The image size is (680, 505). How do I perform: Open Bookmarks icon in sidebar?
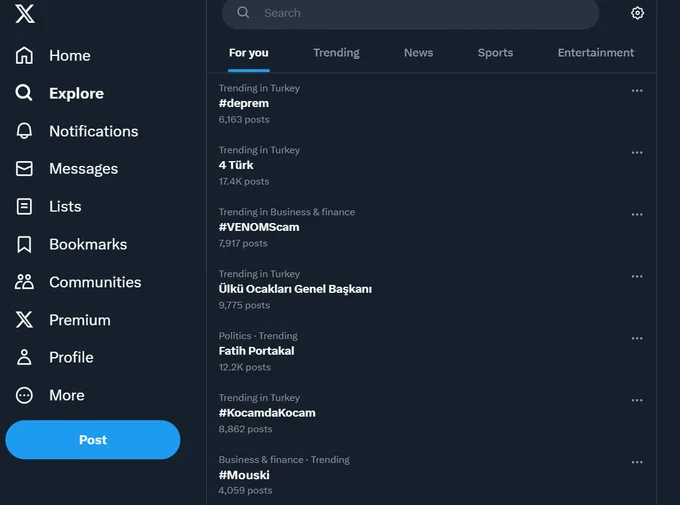tap(24, 244)
